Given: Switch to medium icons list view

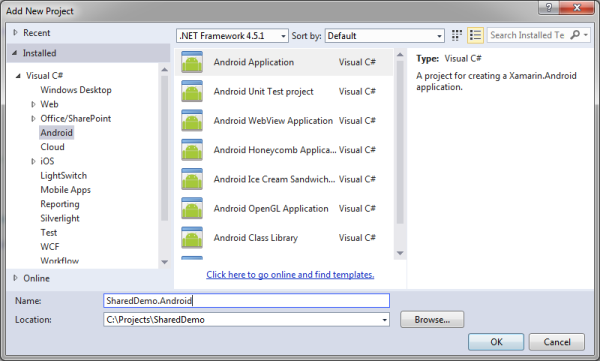Looking at the screenshot, I should tap(475, 35).
